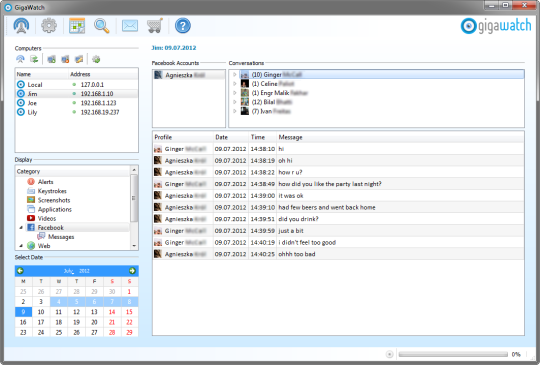Click the round stop icon beside progress bar
The image size is (540, 365).
coord(390,354)
